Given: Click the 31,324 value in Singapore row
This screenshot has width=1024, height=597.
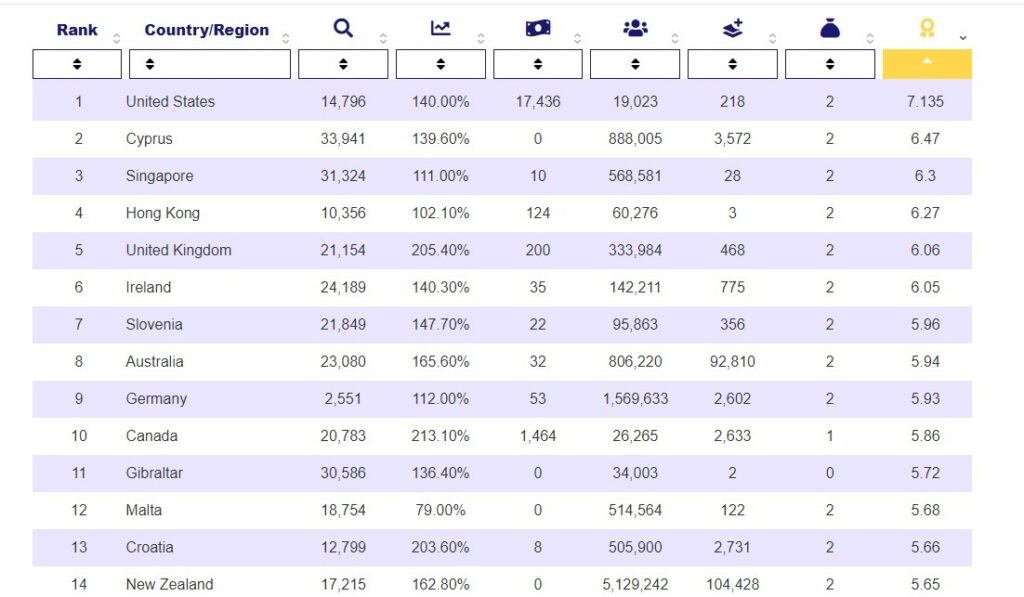Looking at the screenshot, I should 343,176.
